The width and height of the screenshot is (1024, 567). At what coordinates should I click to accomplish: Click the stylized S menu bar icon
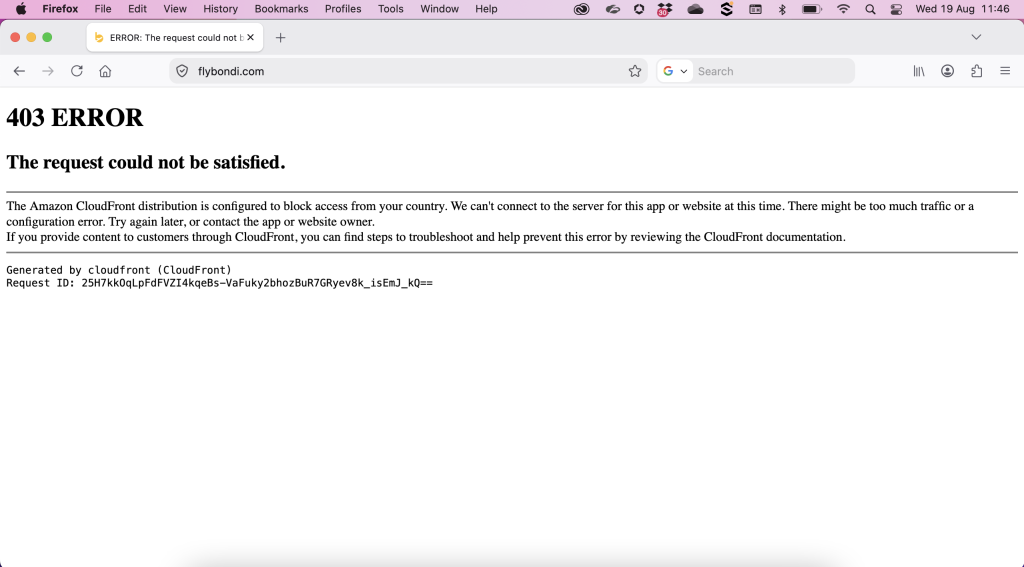726,9
